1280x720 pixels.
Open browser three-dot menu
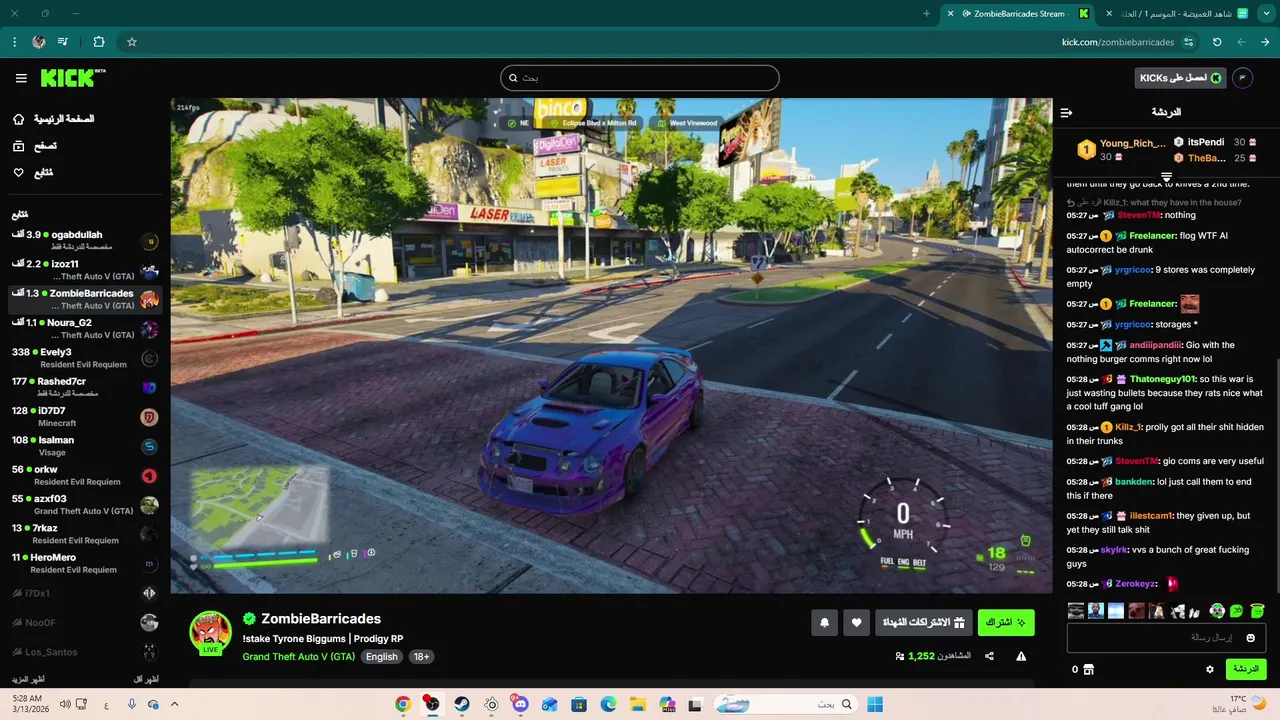pyautogui.click(x=14, y=42)
